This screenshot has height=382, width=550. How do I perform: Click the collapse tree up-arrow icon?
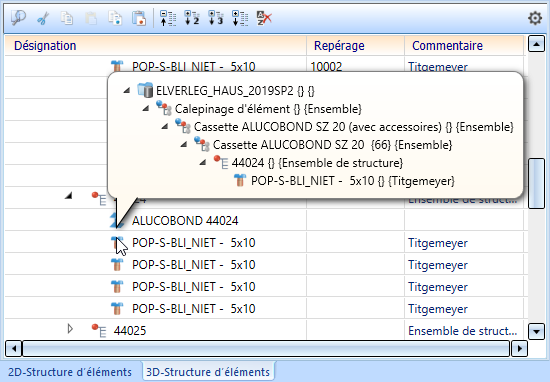pyautogui.click(x=168, y=18)
